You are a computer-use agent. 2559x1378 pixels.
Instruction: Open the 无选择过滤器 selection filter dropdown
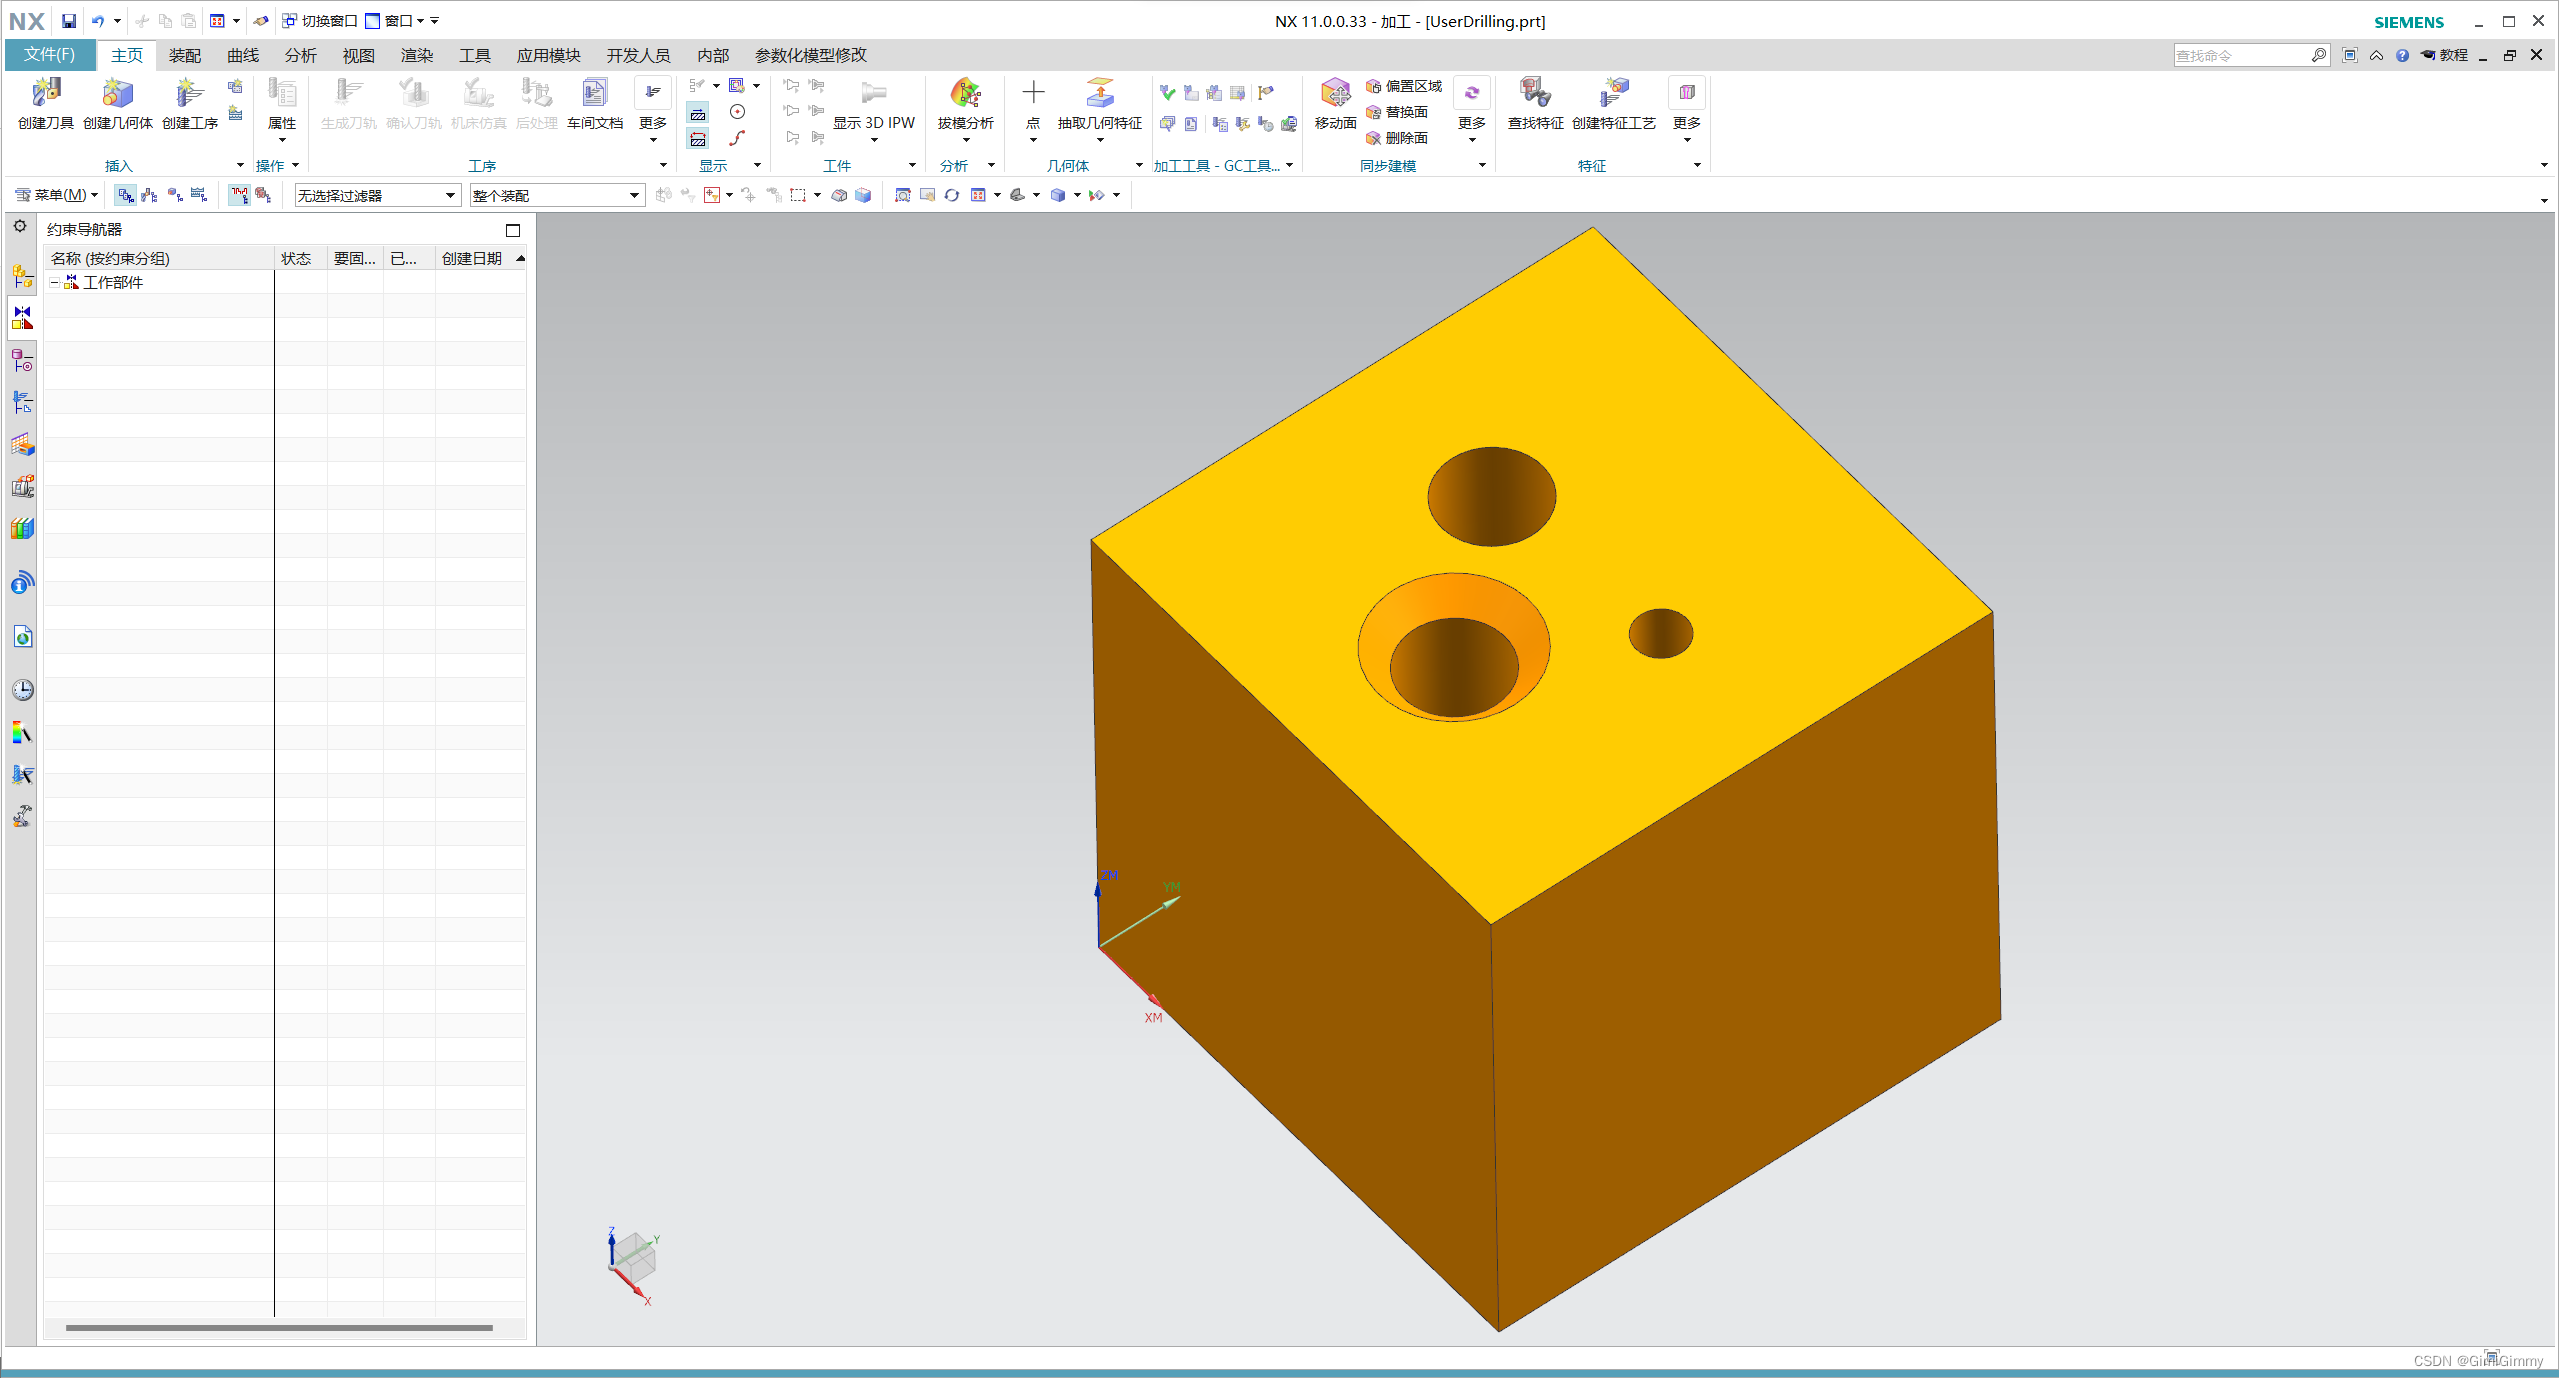pos(376,196)
